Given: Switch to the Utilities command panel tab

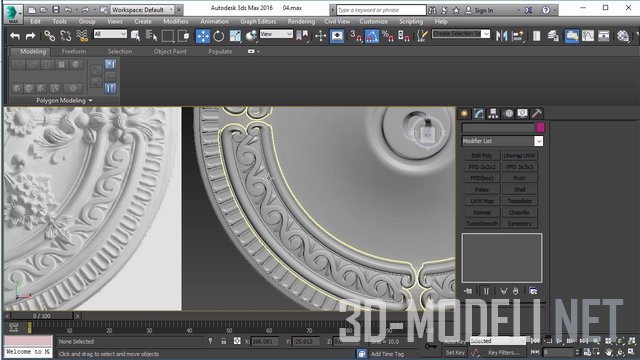Looking at the screenshot, I should click(x=537, y=113).
